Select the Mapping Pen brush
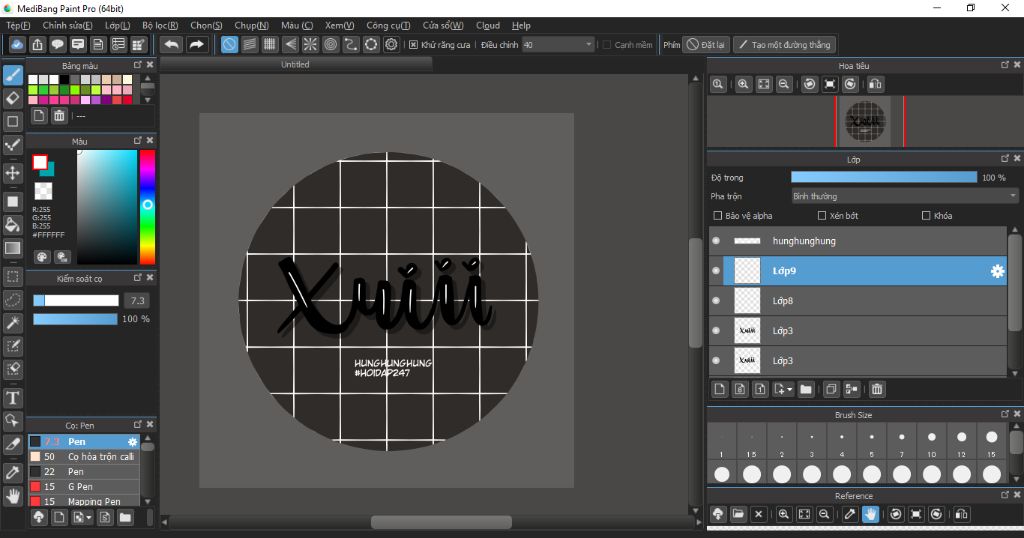 pyautogui.click(x=84, y=501)
